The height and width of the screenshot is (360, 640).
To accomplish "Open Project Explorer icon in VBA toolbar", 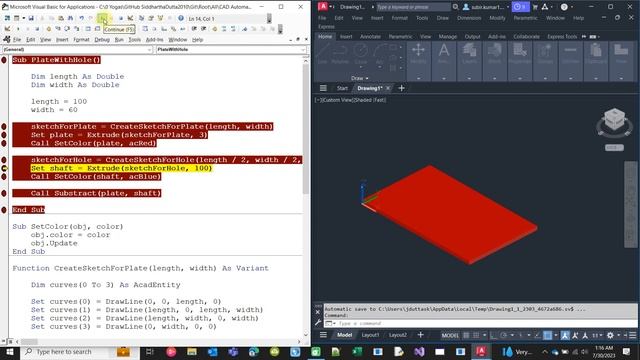I will pos(141,18).
